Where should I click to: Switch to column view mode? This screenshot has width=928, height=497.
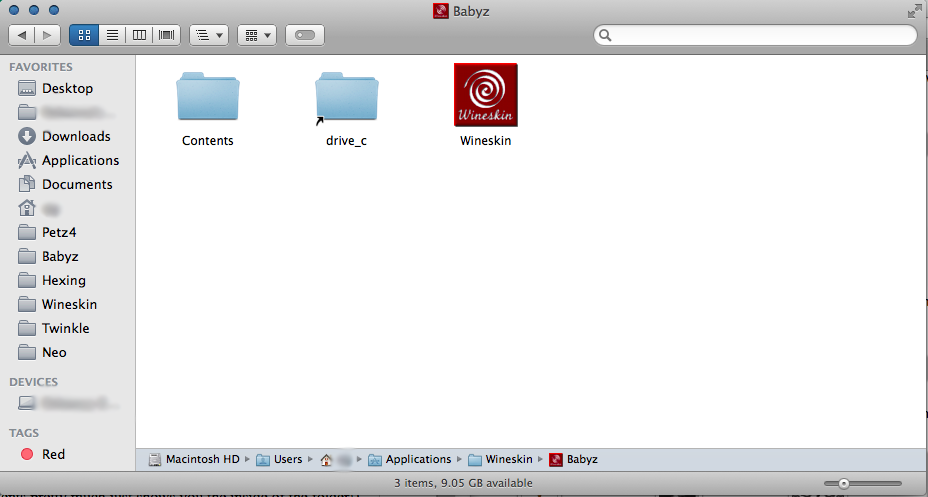pos(139,35)
